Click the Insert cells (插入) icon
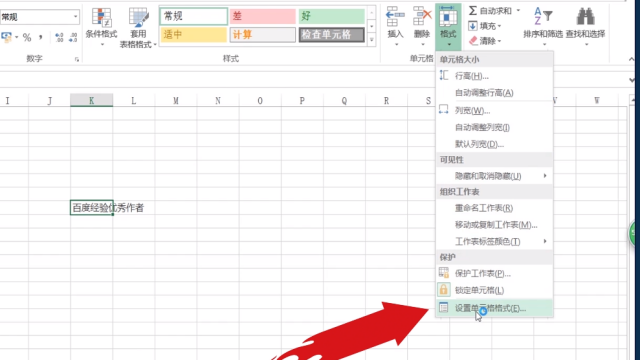 click(395, 17)
